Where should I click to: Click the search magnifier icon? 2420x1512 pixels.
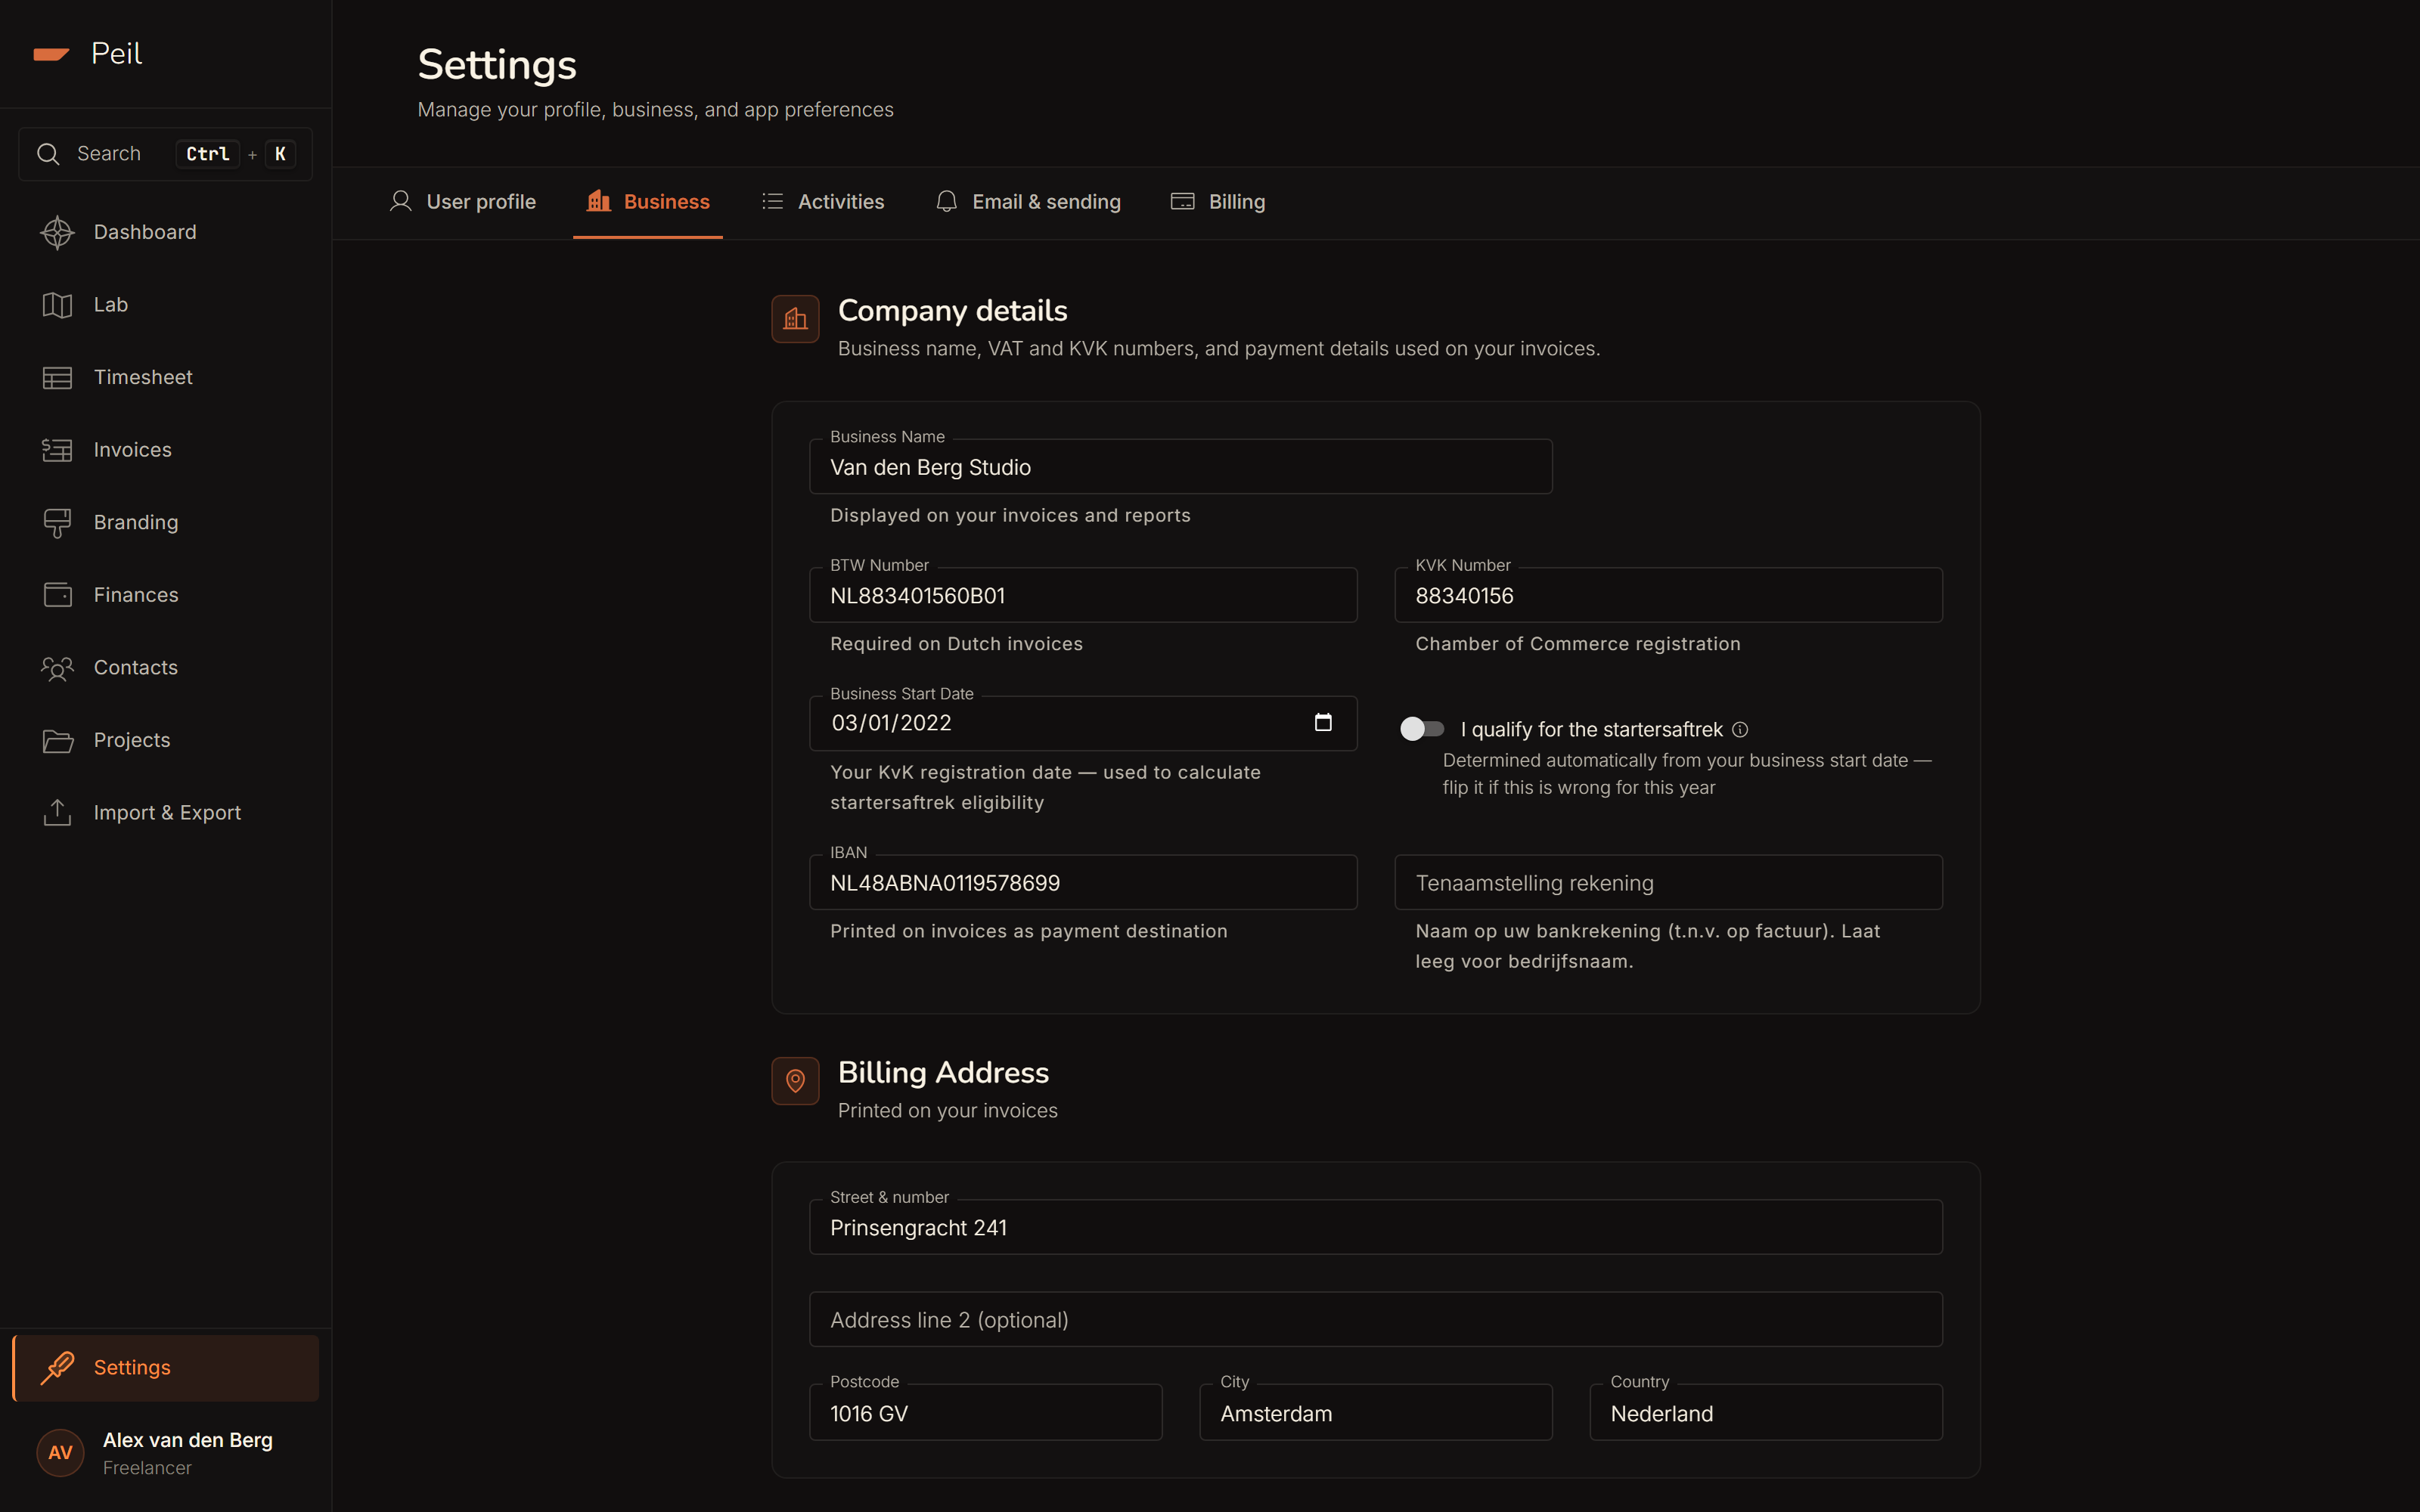tap(48, 154)
